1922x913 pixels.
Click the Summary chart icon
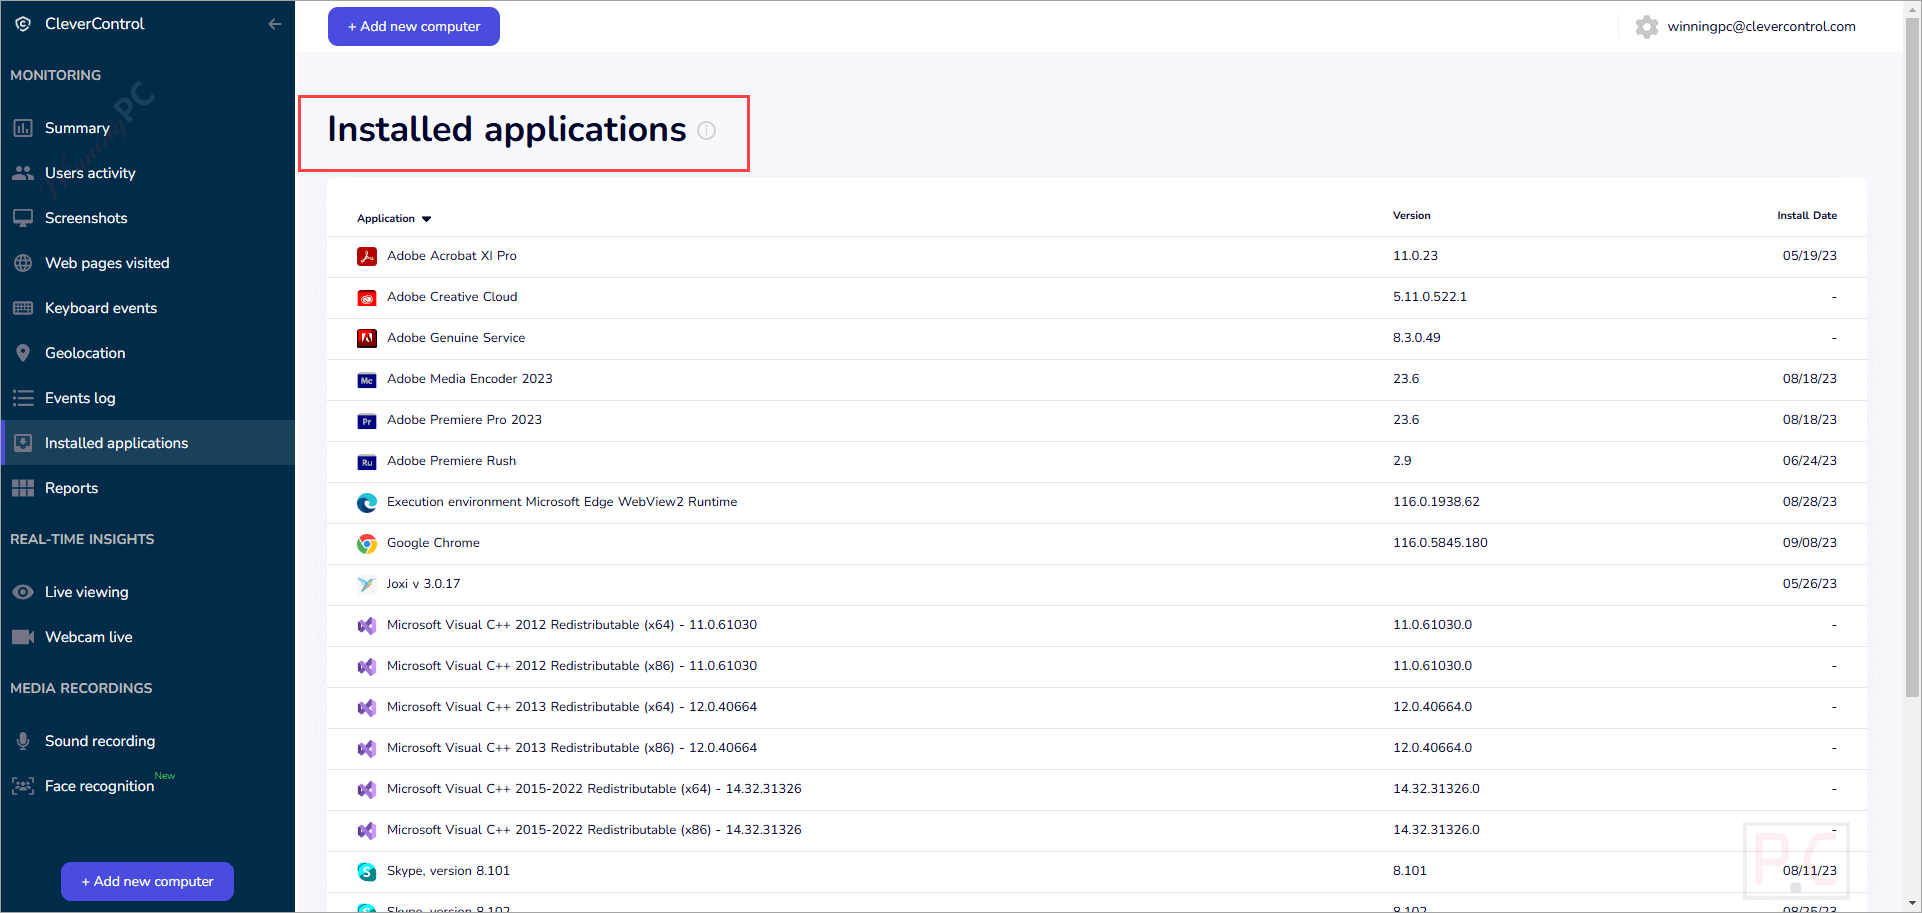click(23, 128)
